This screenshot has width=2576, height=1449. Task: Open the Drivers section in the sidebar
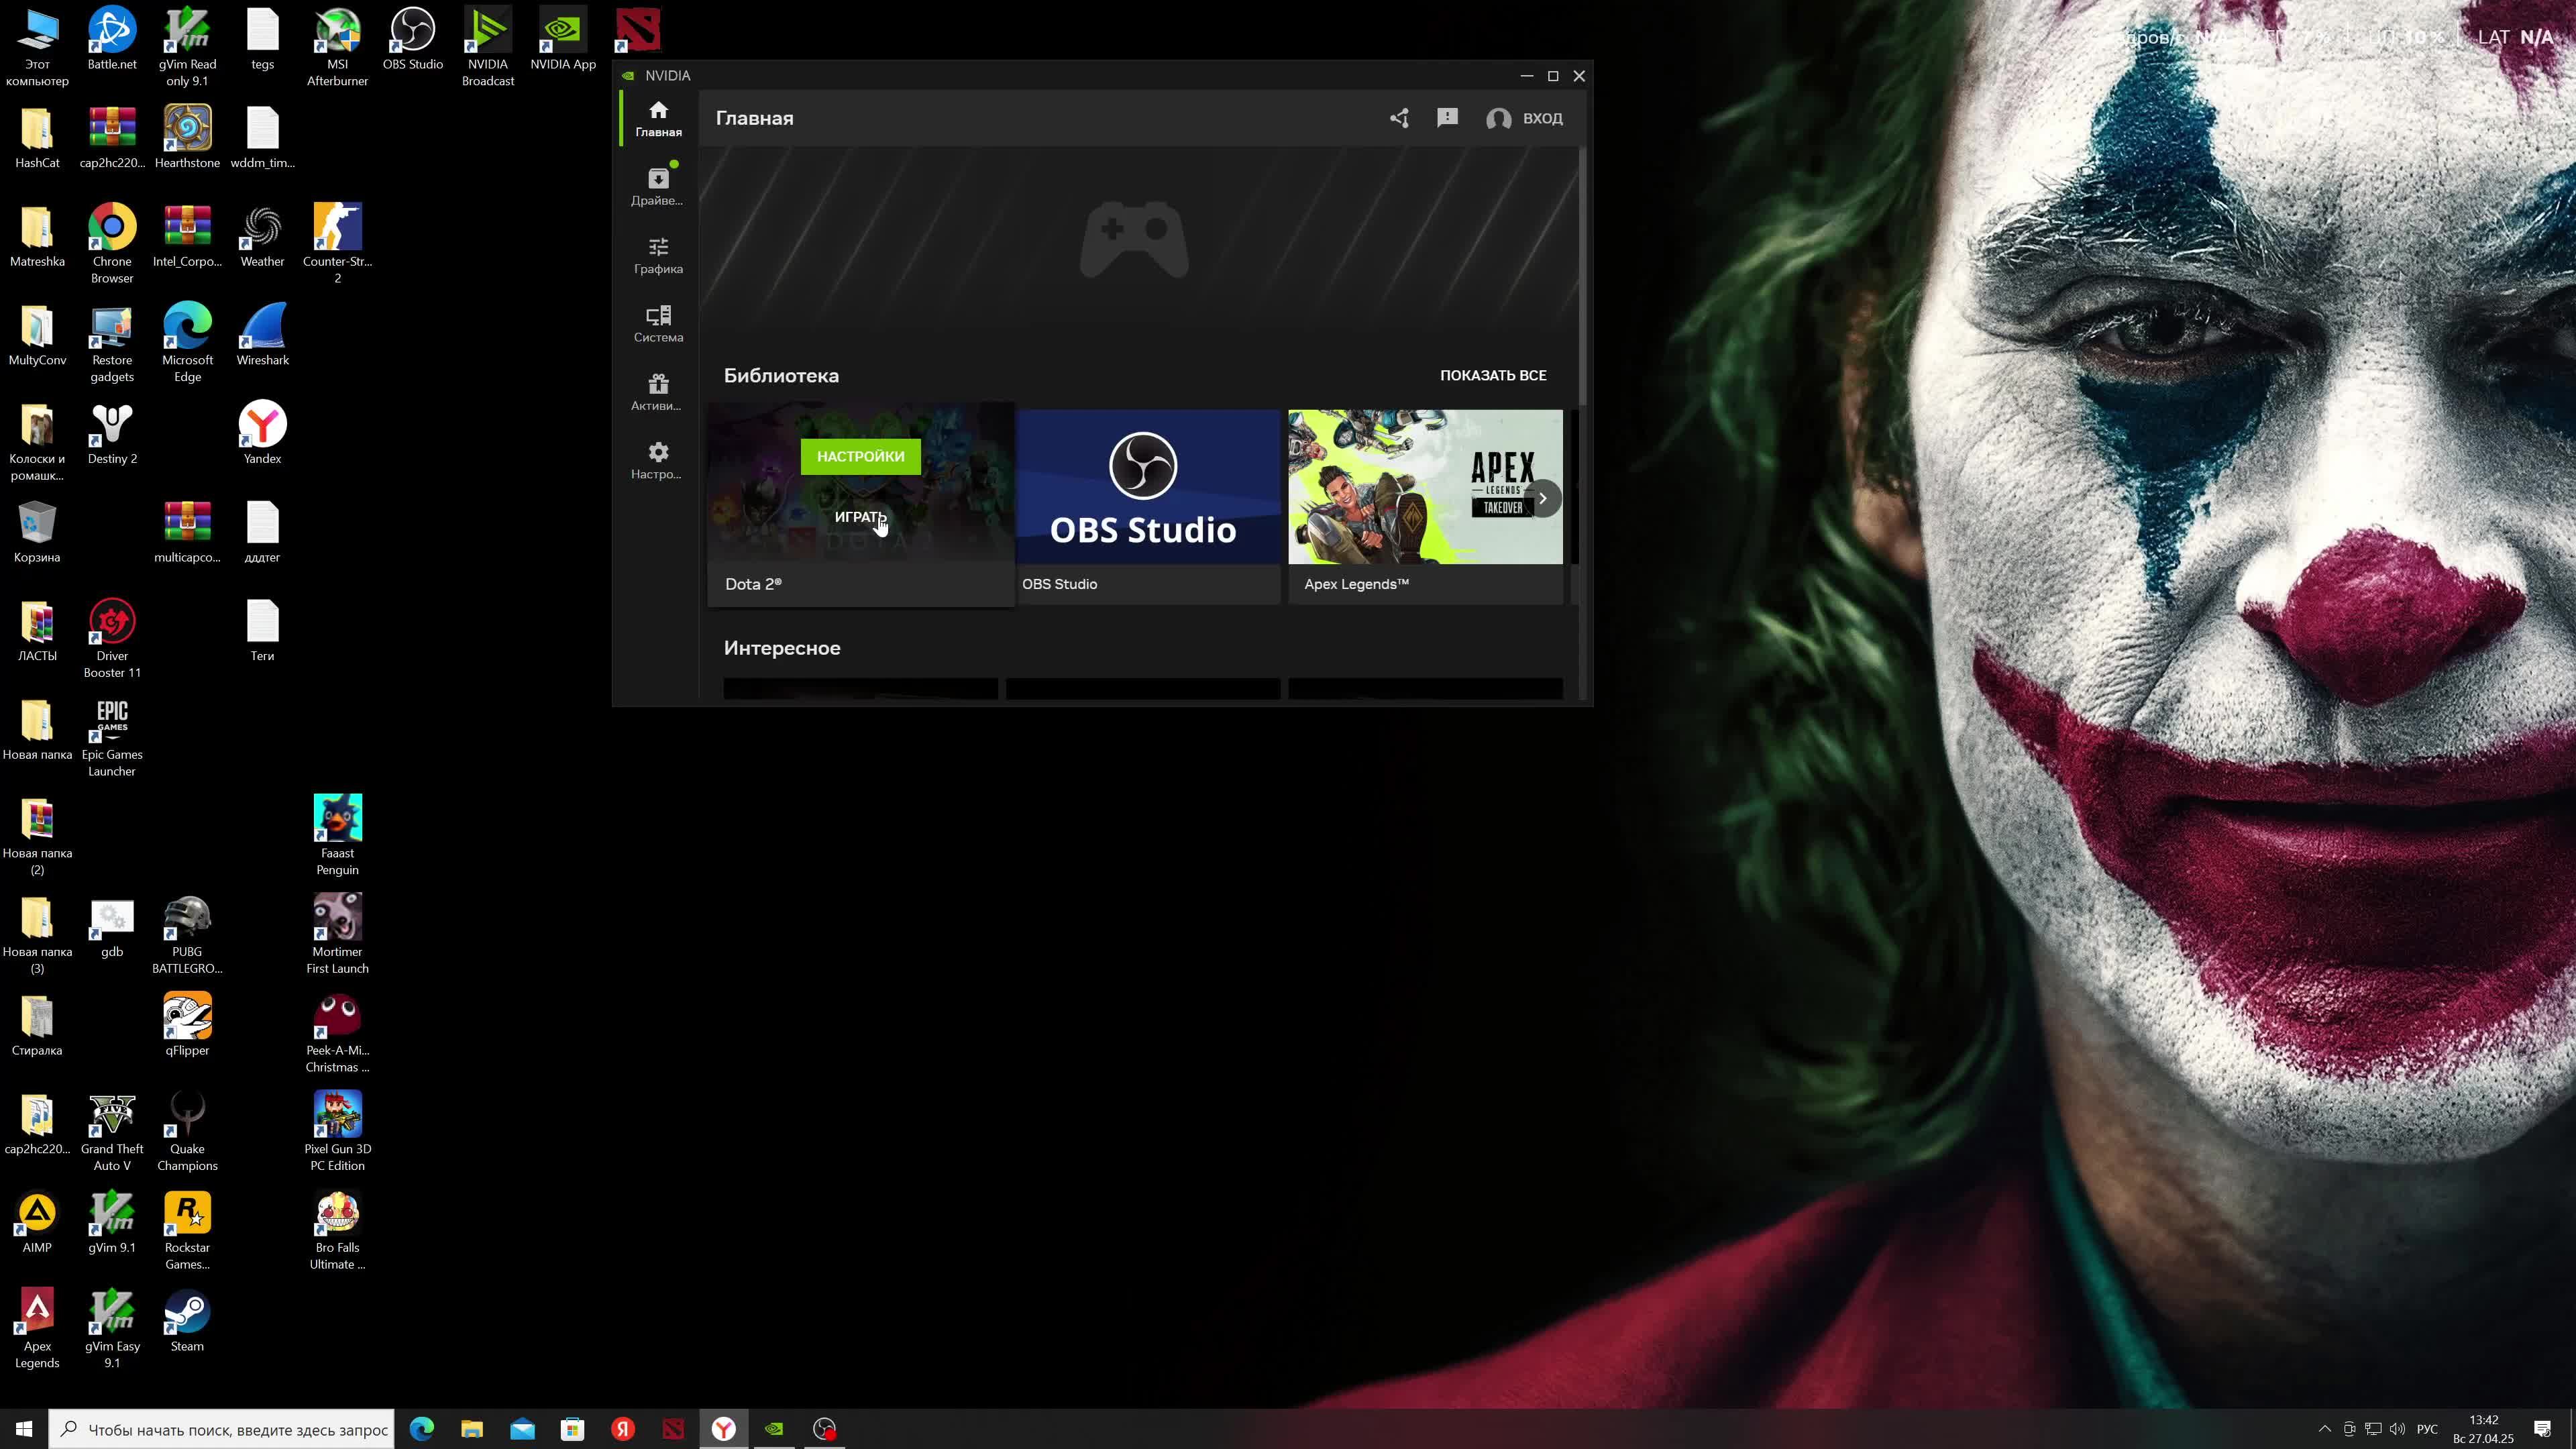(657, 186)
